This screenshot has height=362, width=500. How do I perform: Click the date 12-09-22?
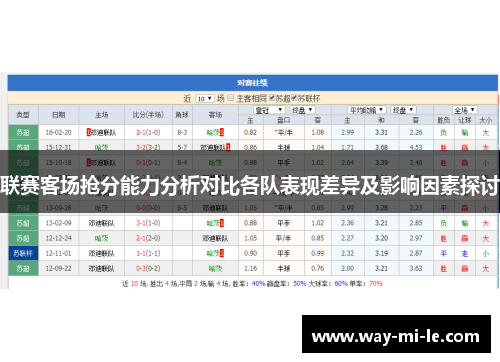59,268
